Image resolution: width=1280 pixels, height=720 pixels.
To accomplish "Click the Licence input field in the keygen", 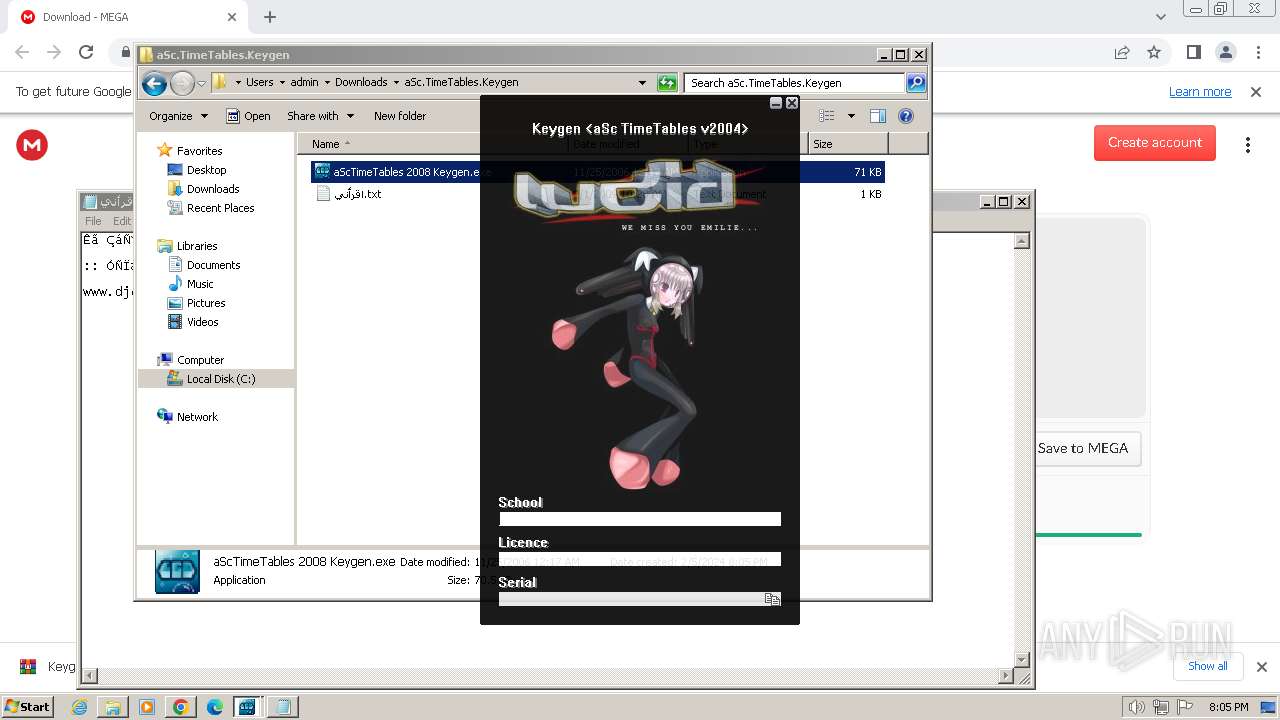I will coord(640,559).
